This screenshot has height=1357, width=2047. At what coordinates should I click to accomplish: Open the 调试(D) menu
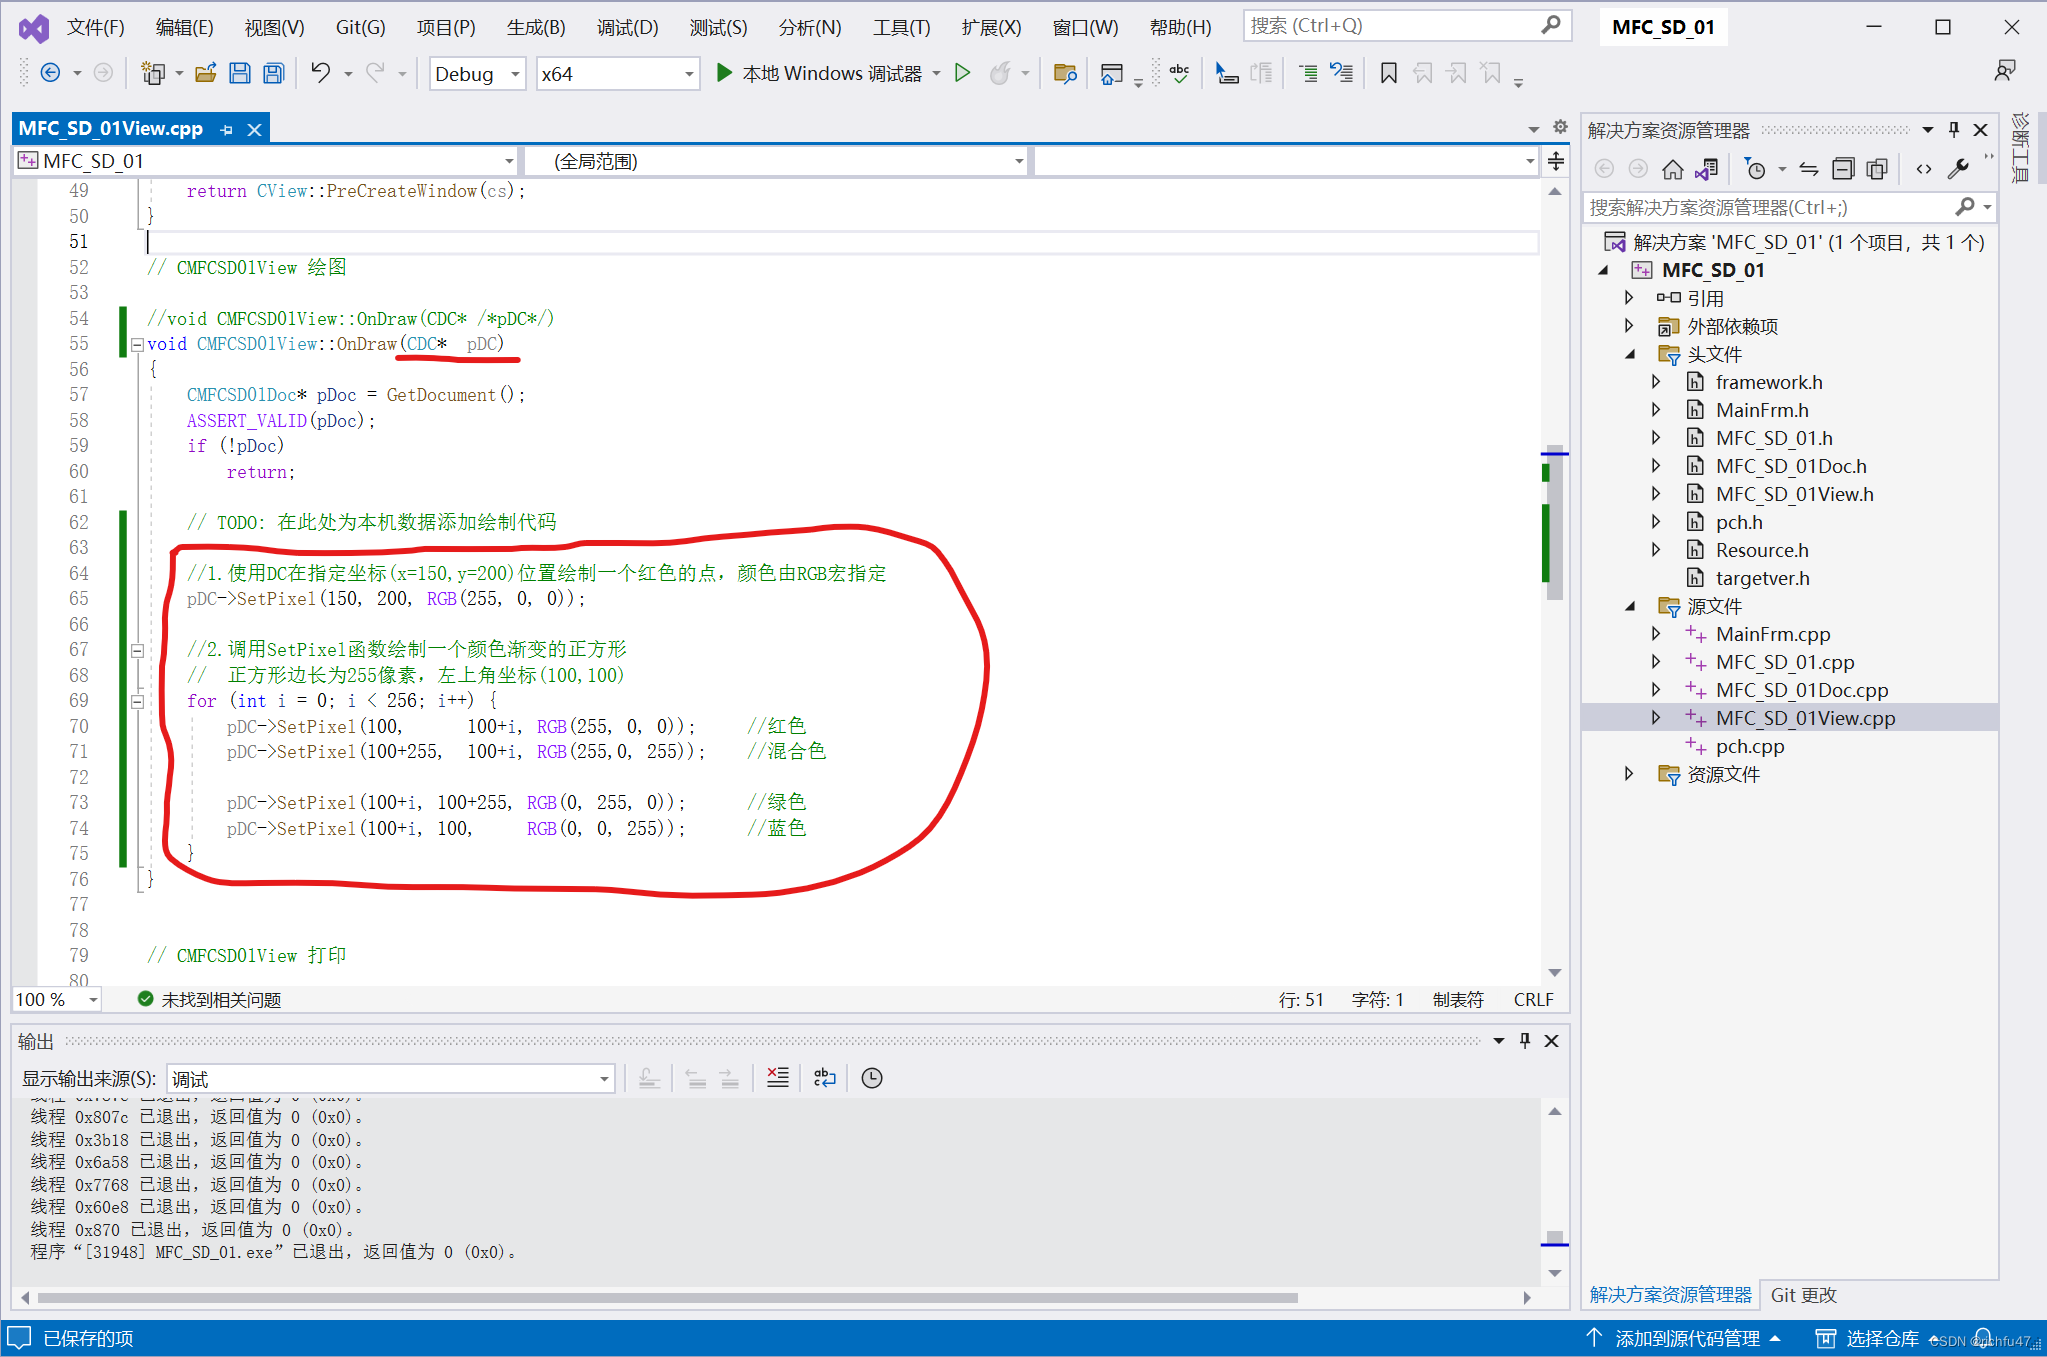[x=627, y=27]
